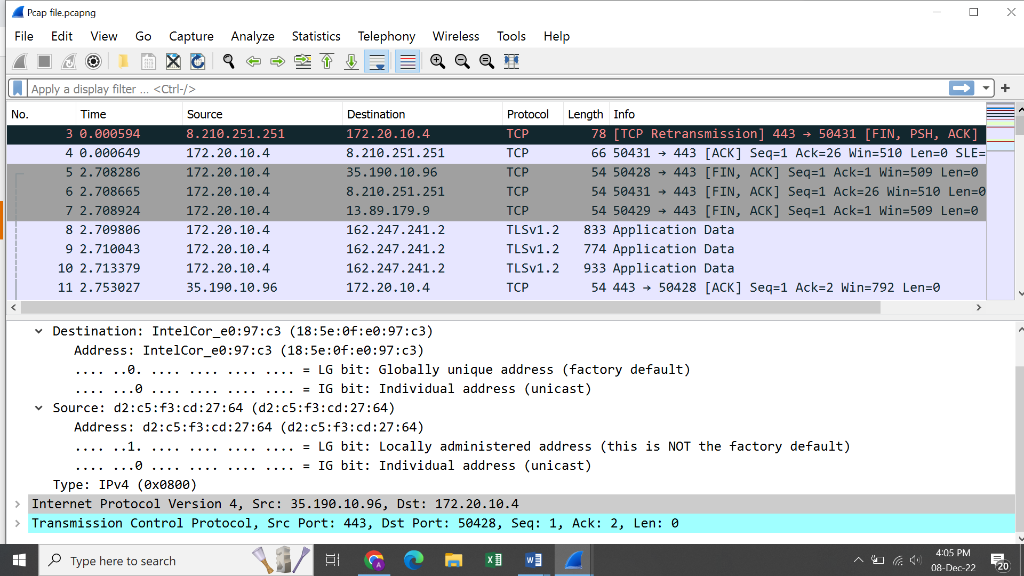Open the View menu

tap(103, 37)
